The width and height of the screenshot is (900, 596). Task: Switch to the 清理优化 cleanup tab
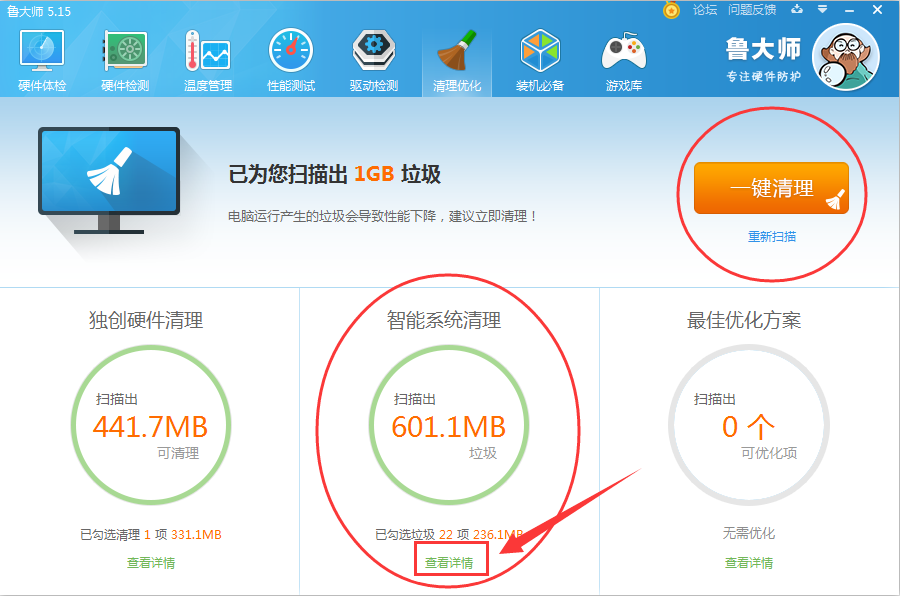(455, 60)
